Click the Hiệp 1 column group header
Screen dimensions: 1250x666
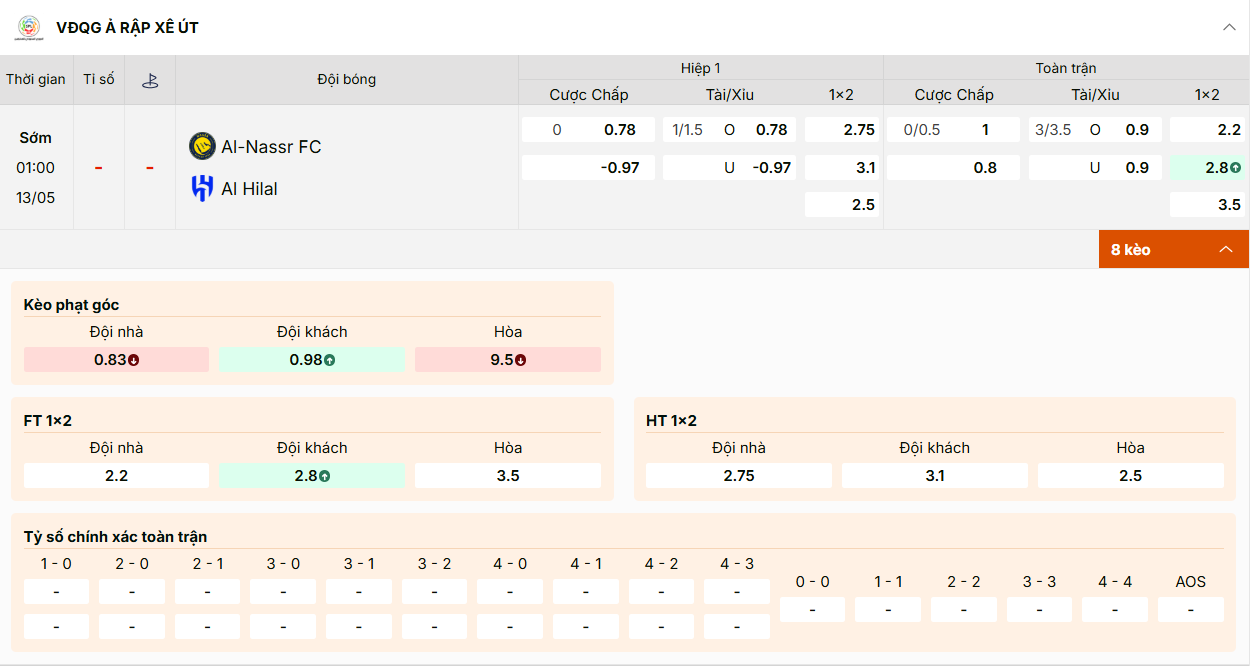(x=701, y=68)
